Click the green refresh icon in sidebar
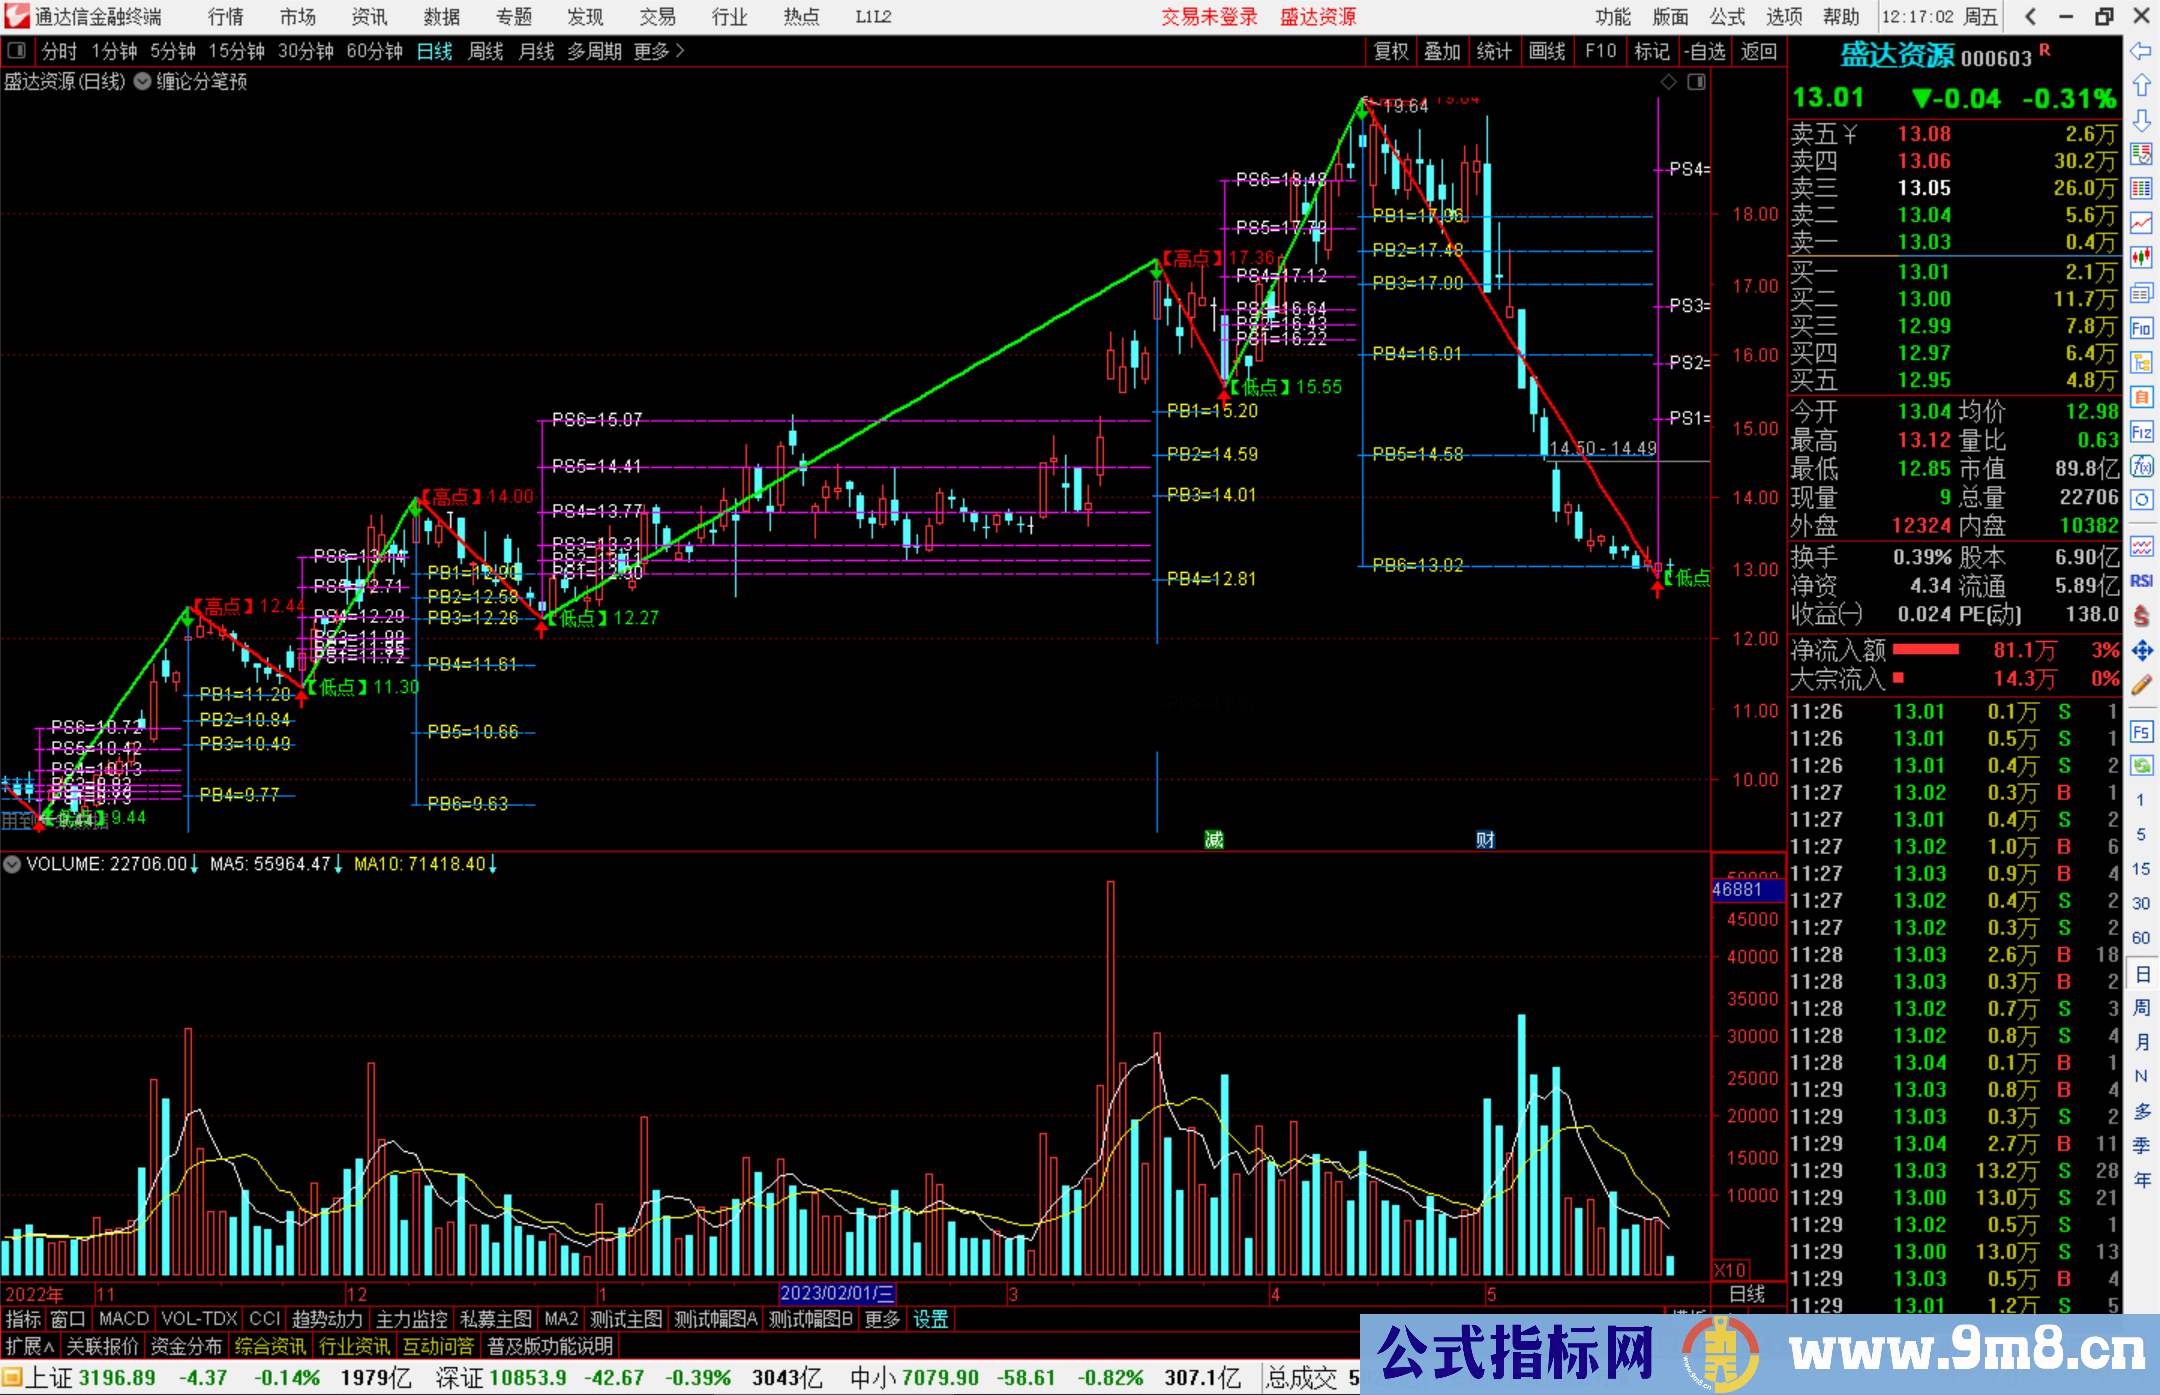 [x=2141, y=766]
